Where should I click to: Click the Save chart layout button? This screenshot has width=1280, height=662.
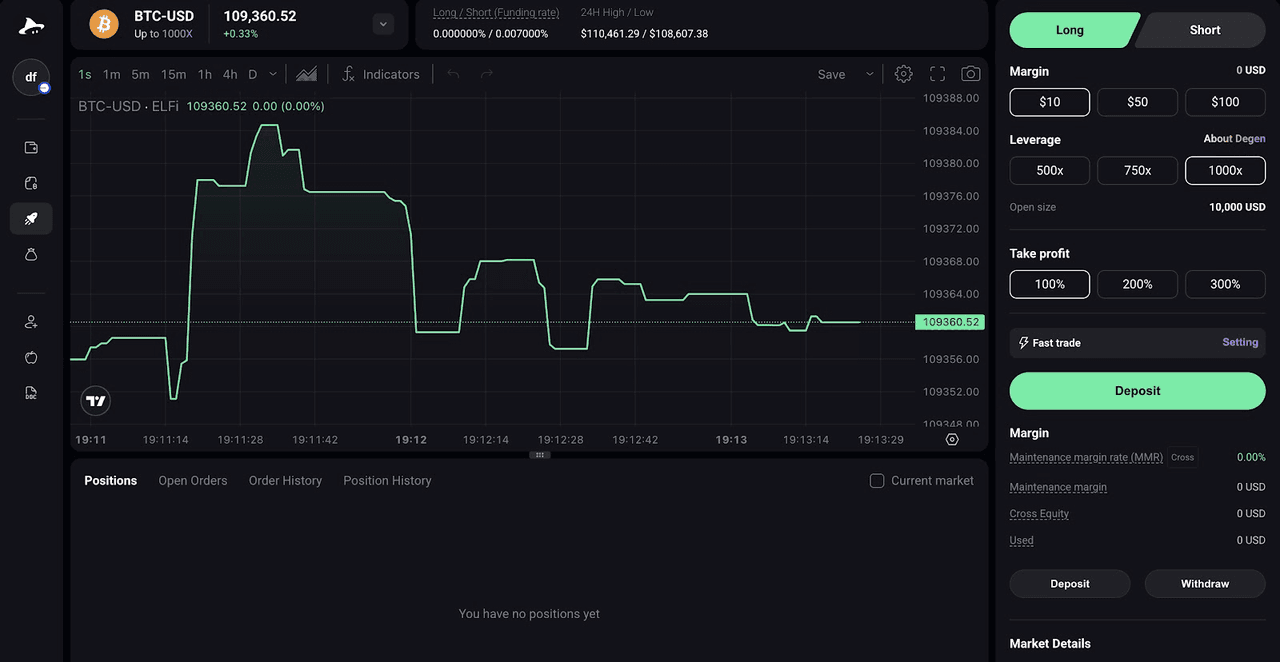tap(831, 74)
